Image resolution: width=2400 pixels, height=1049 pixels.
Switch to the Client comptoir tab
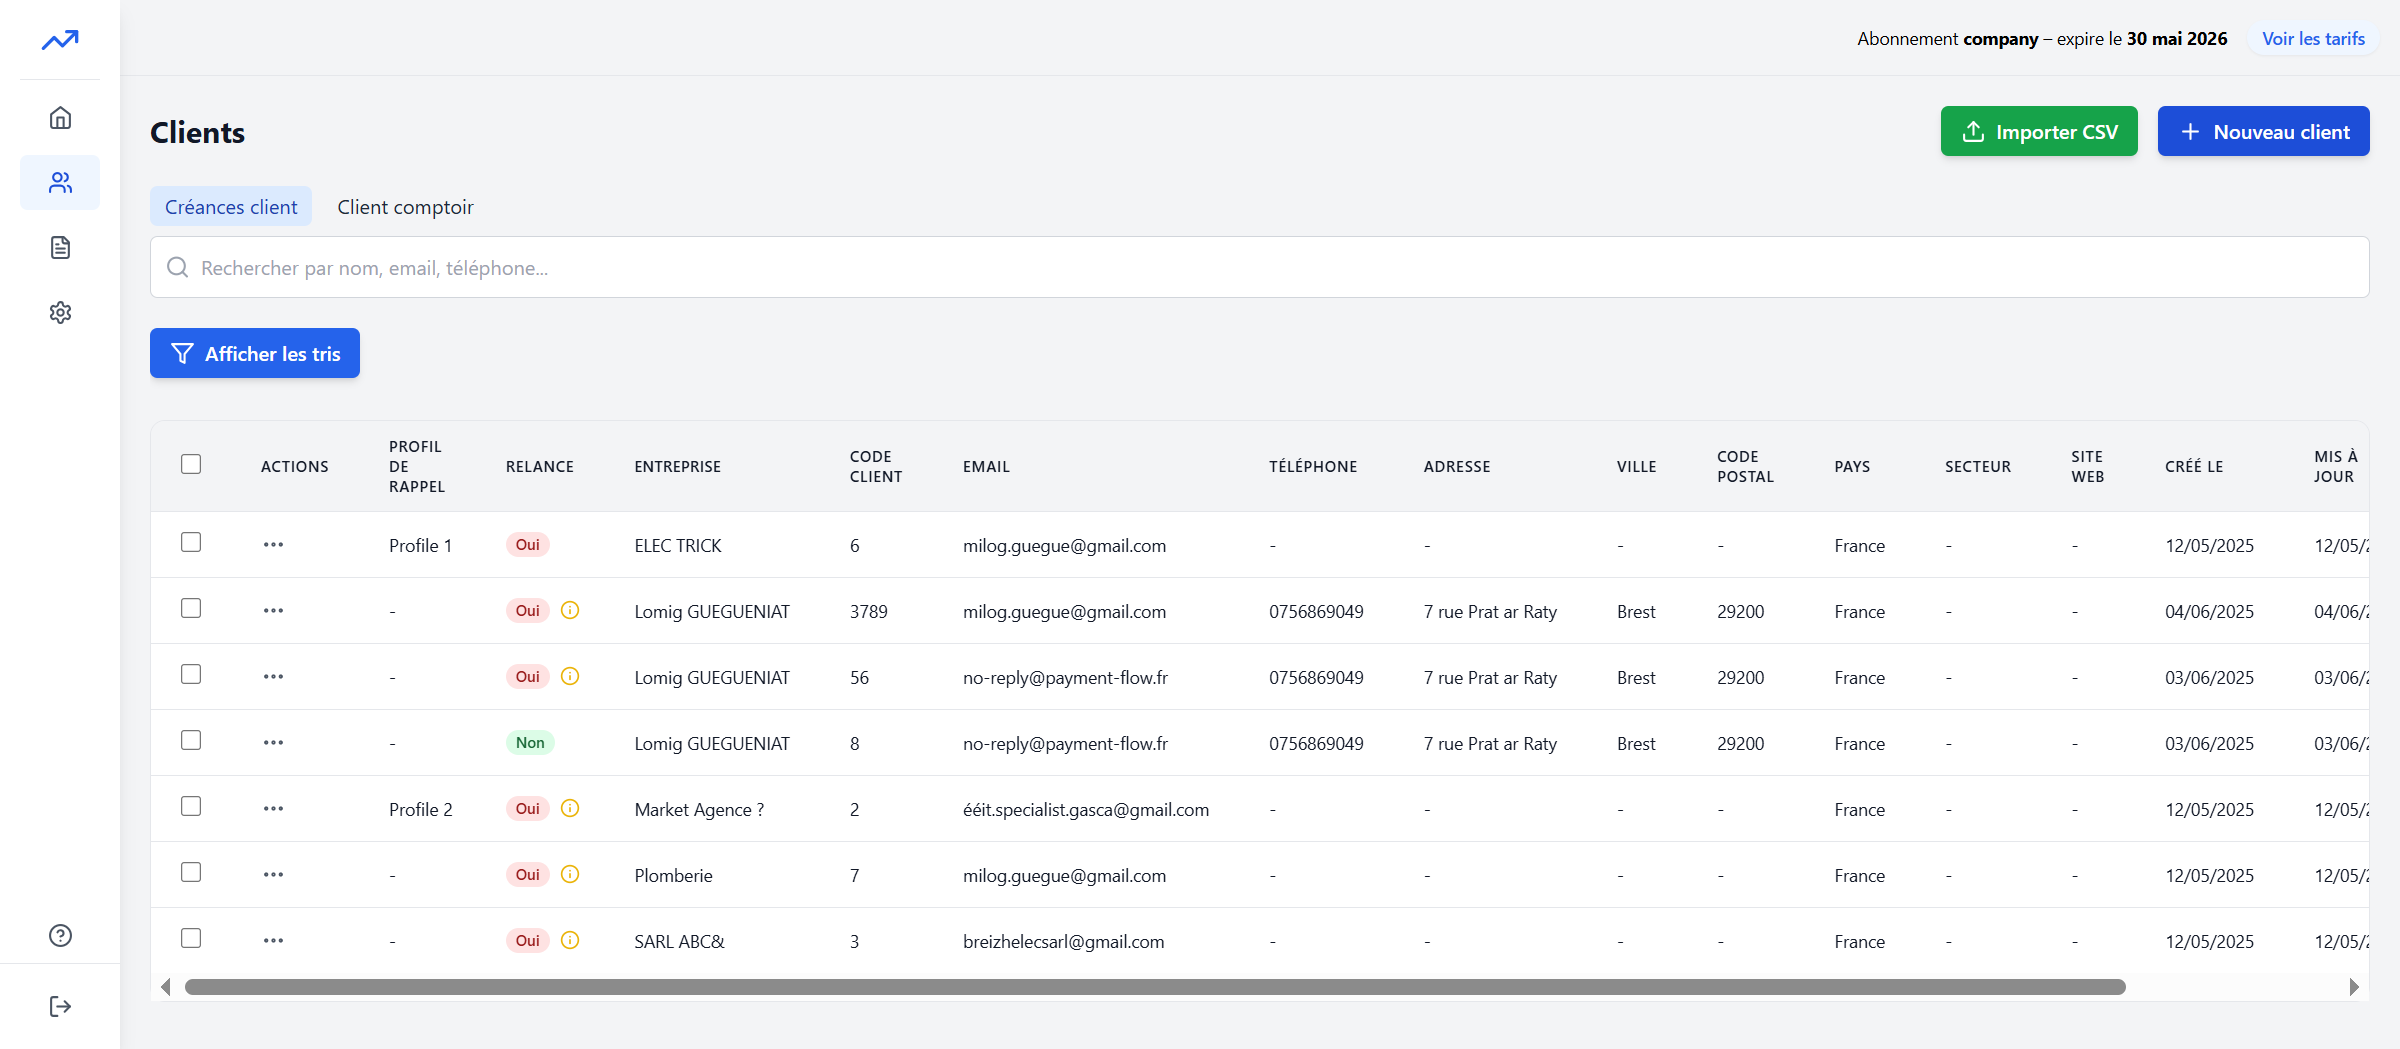[x=405, y=207]
